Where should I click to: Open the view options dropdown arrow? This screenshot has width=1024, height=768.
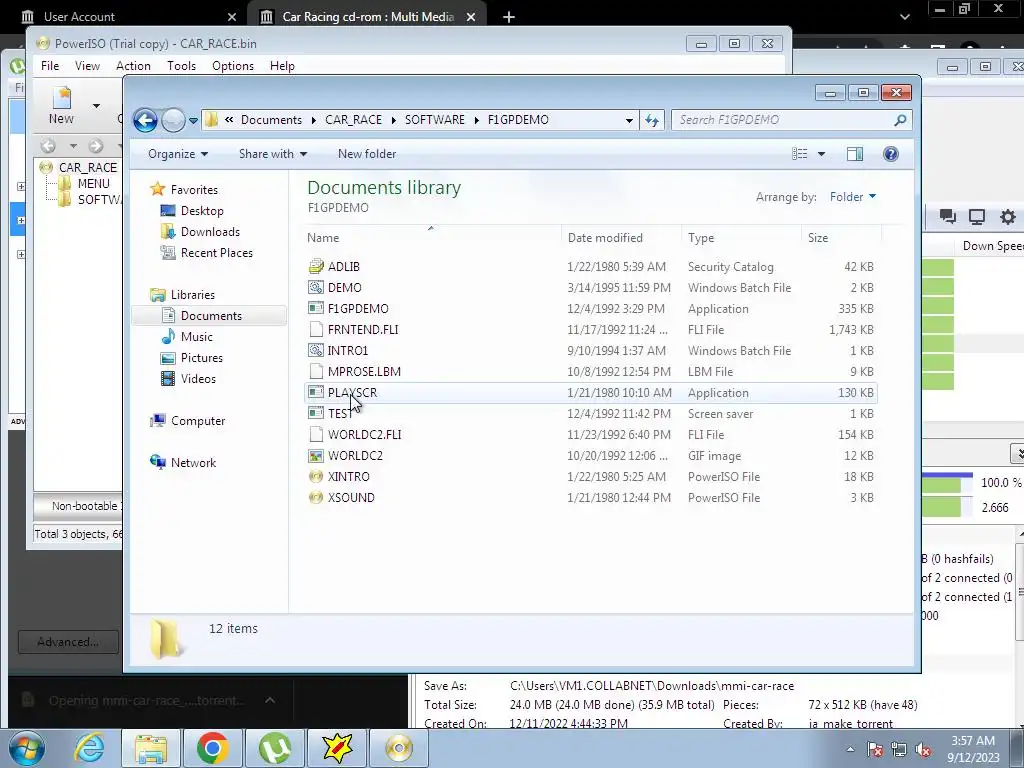tap(822, 154)
